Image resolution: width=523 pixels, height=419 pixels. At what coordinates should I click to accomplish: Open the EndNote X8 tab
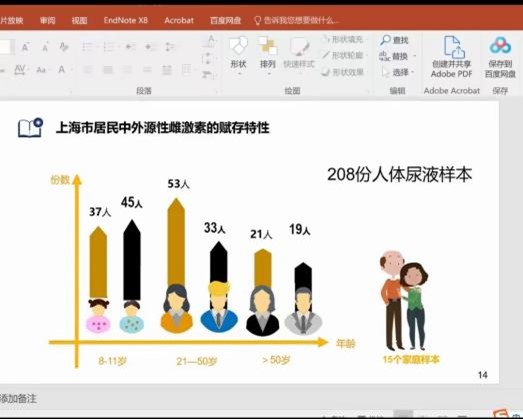[125, 20]
